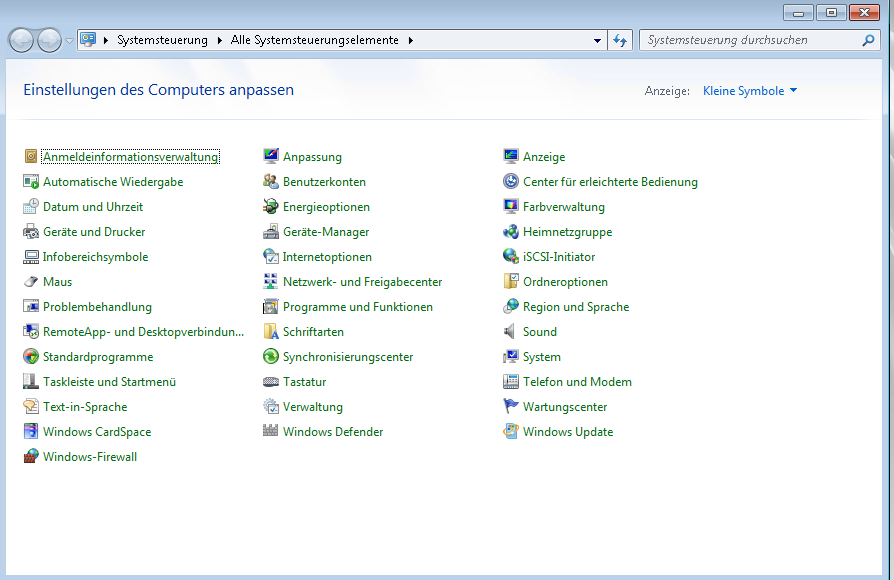
Task: Click the Maus mouse icon
Action: 31,282
